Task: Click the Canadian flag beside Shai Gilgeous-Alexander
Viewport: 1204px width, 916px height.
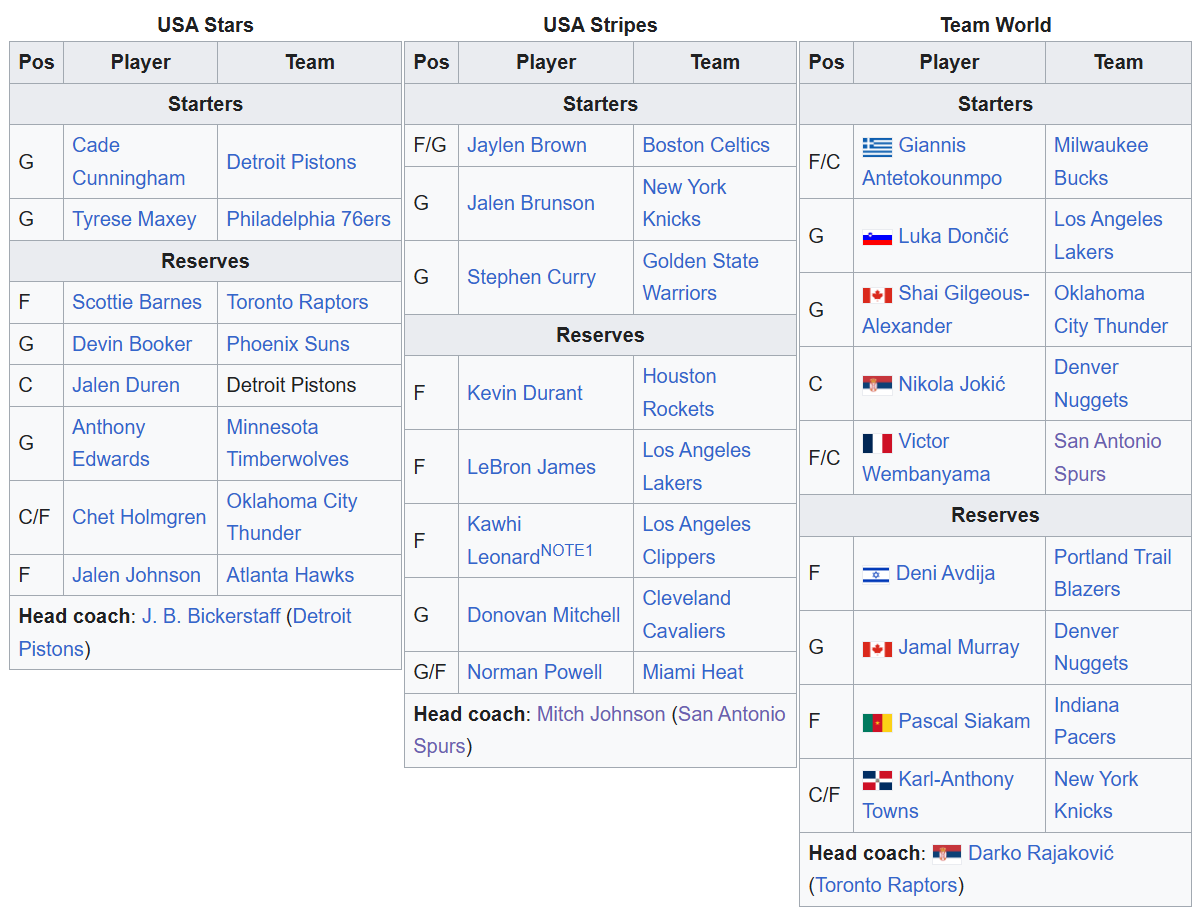Action: 877,295
